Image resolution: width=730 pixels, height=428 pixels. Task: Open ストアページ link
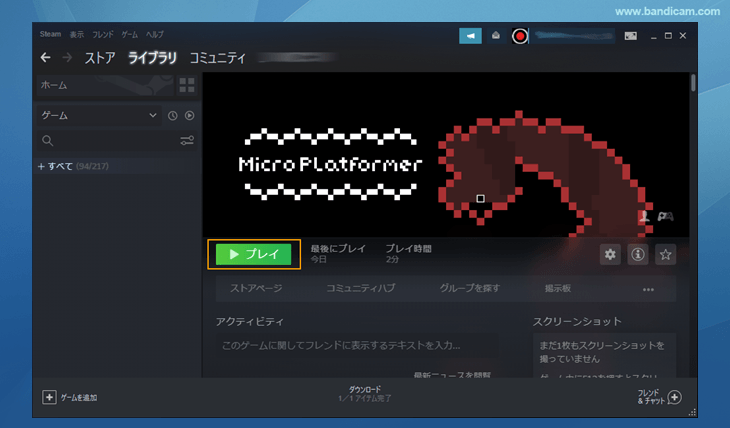click(256, 288)
